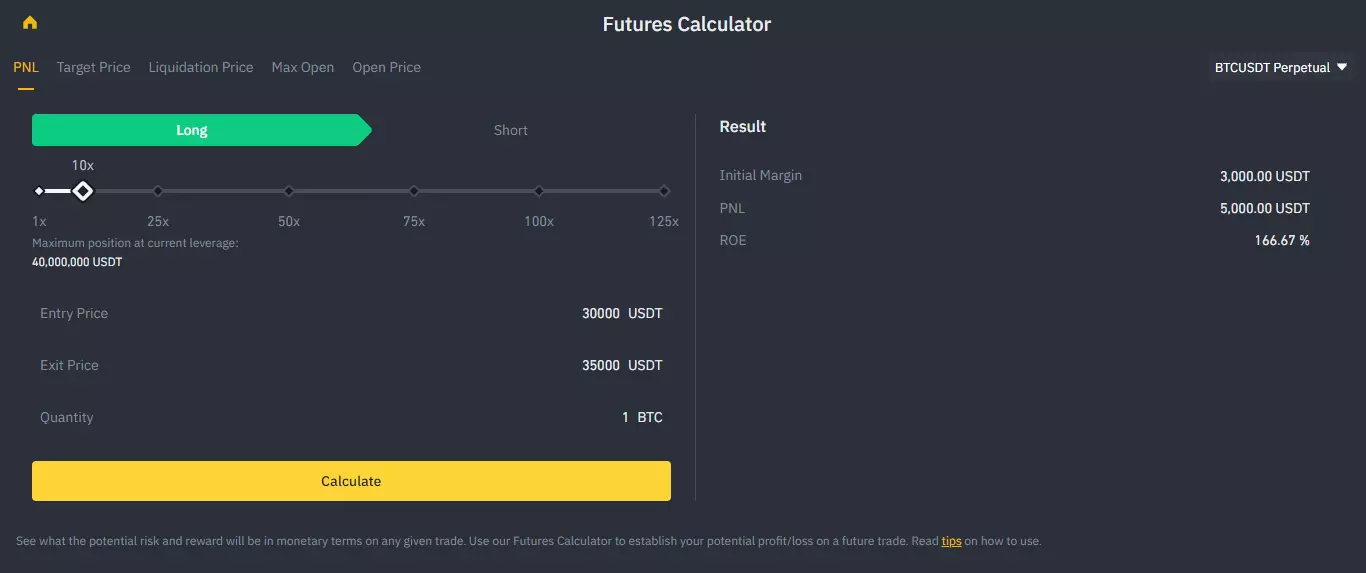This screenshot has width=1366, height=573.
Task: Select the PNL tab
Action: [x=26, y=67]
